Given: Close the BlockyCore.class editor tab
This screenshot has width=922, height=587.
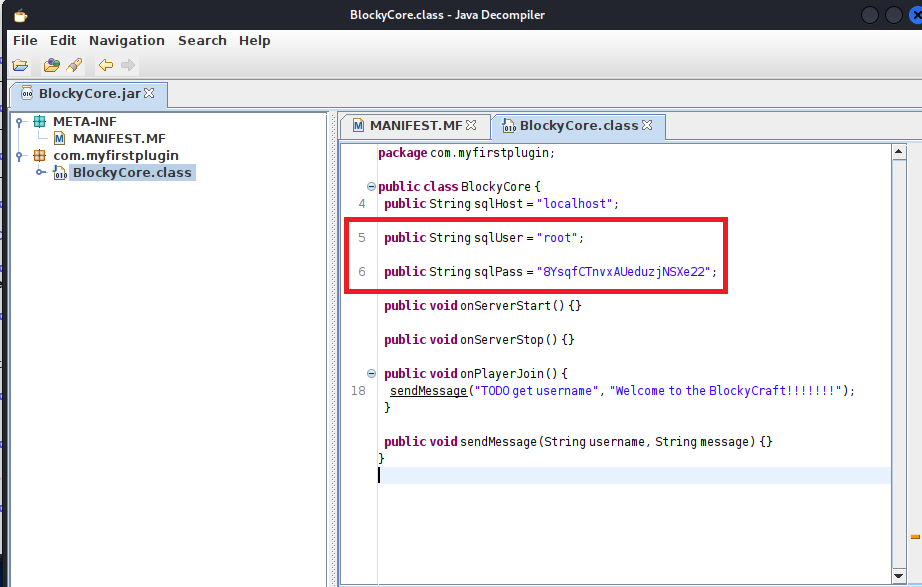Looking at the screenshot, I should [647, 126].
